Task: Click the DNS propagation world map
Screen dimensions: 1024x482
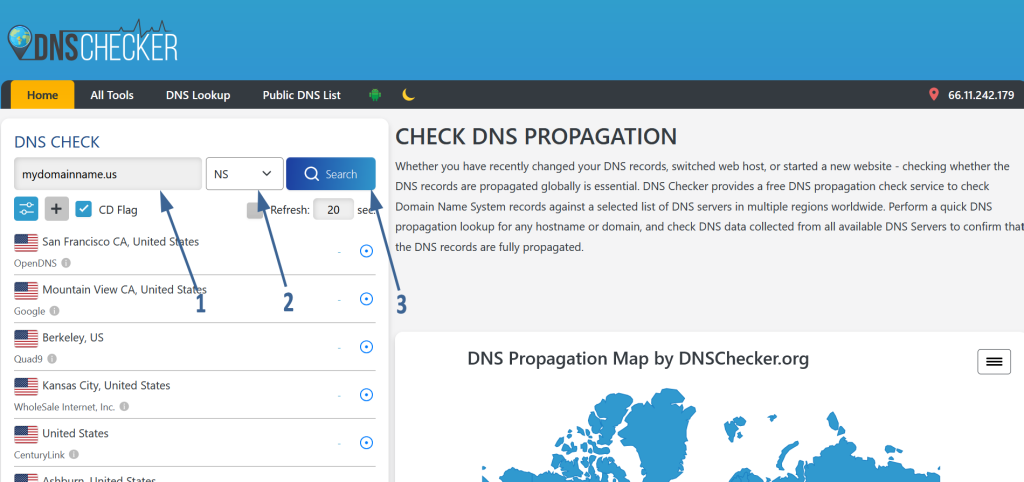Action: click(x=710, y=435)
